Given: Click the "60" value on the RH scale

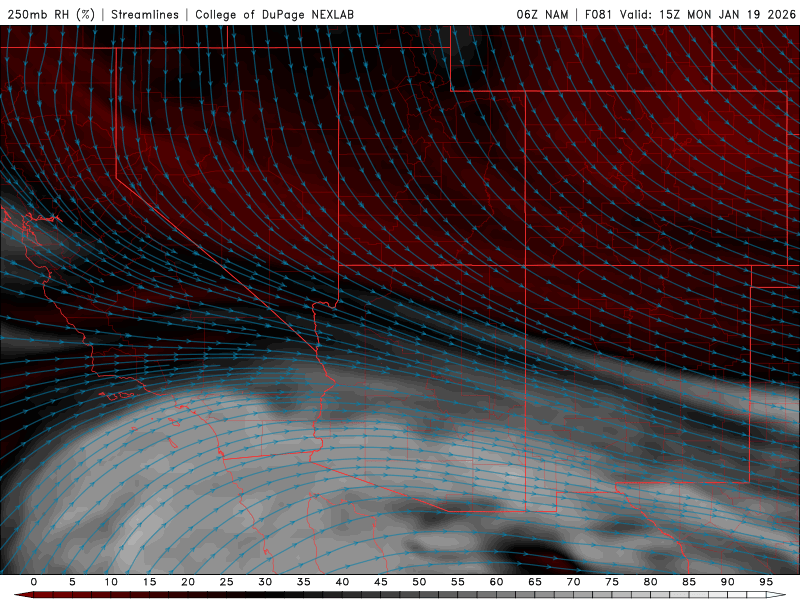Looking at the screenshot, I should pos(496,582).
